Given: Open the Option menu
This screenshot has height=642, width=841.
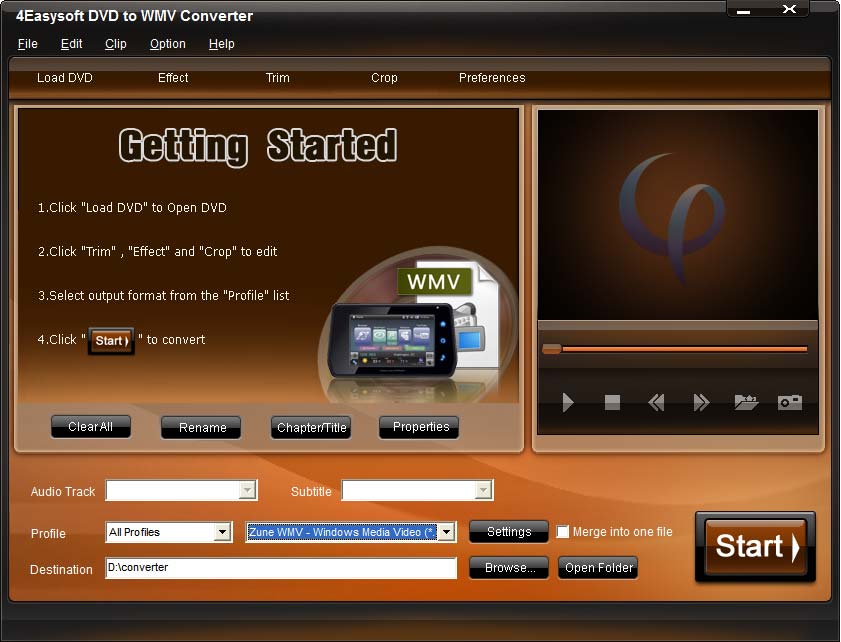Looking at the screenshot, I should tap(167, 44).
